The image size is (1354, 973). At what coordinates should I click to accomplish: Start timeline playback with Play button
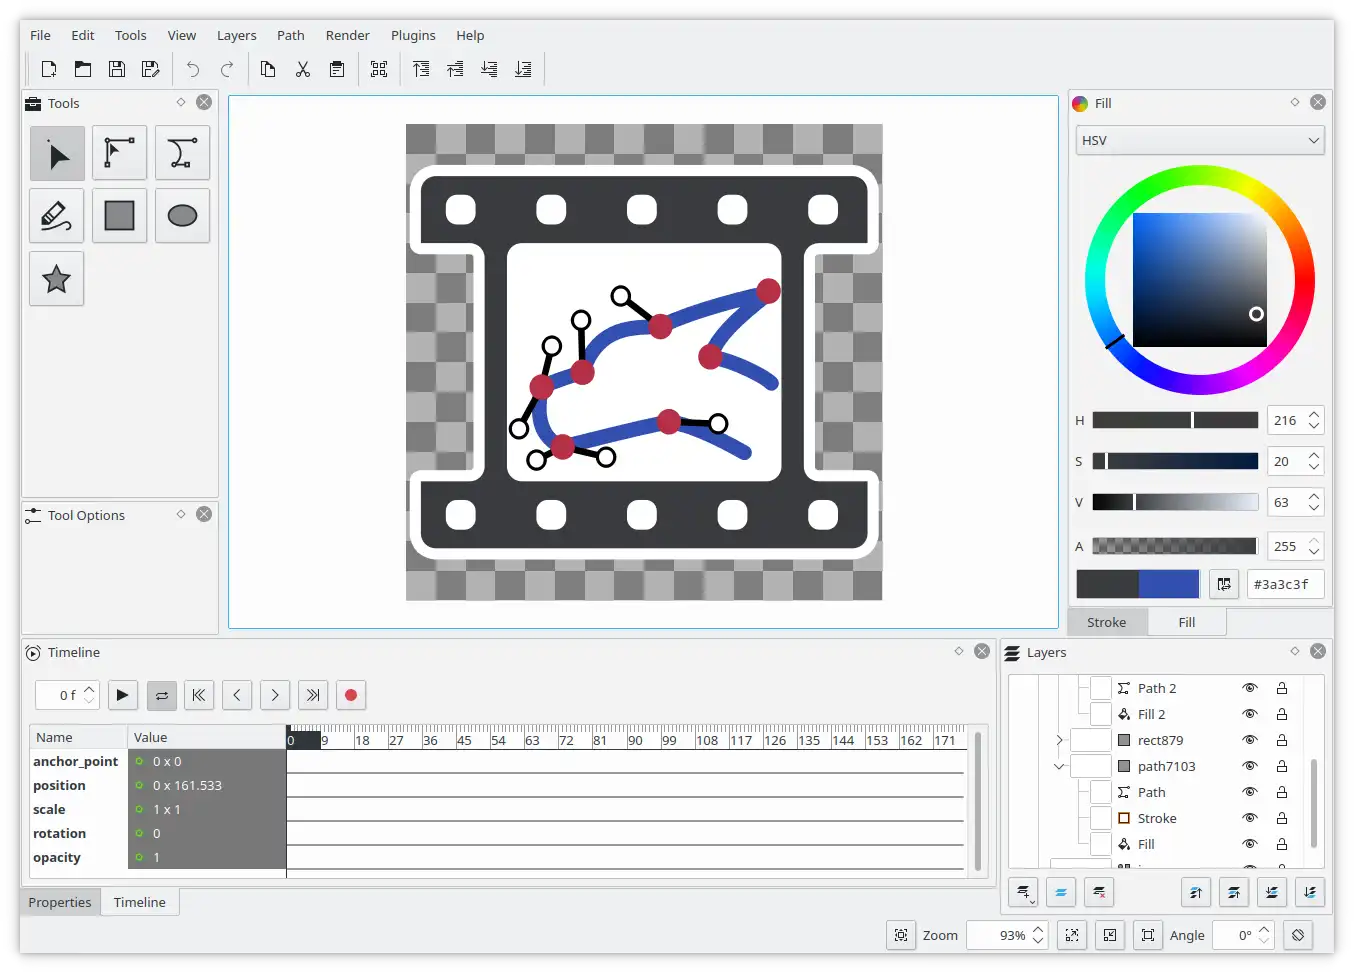(122, 695)
